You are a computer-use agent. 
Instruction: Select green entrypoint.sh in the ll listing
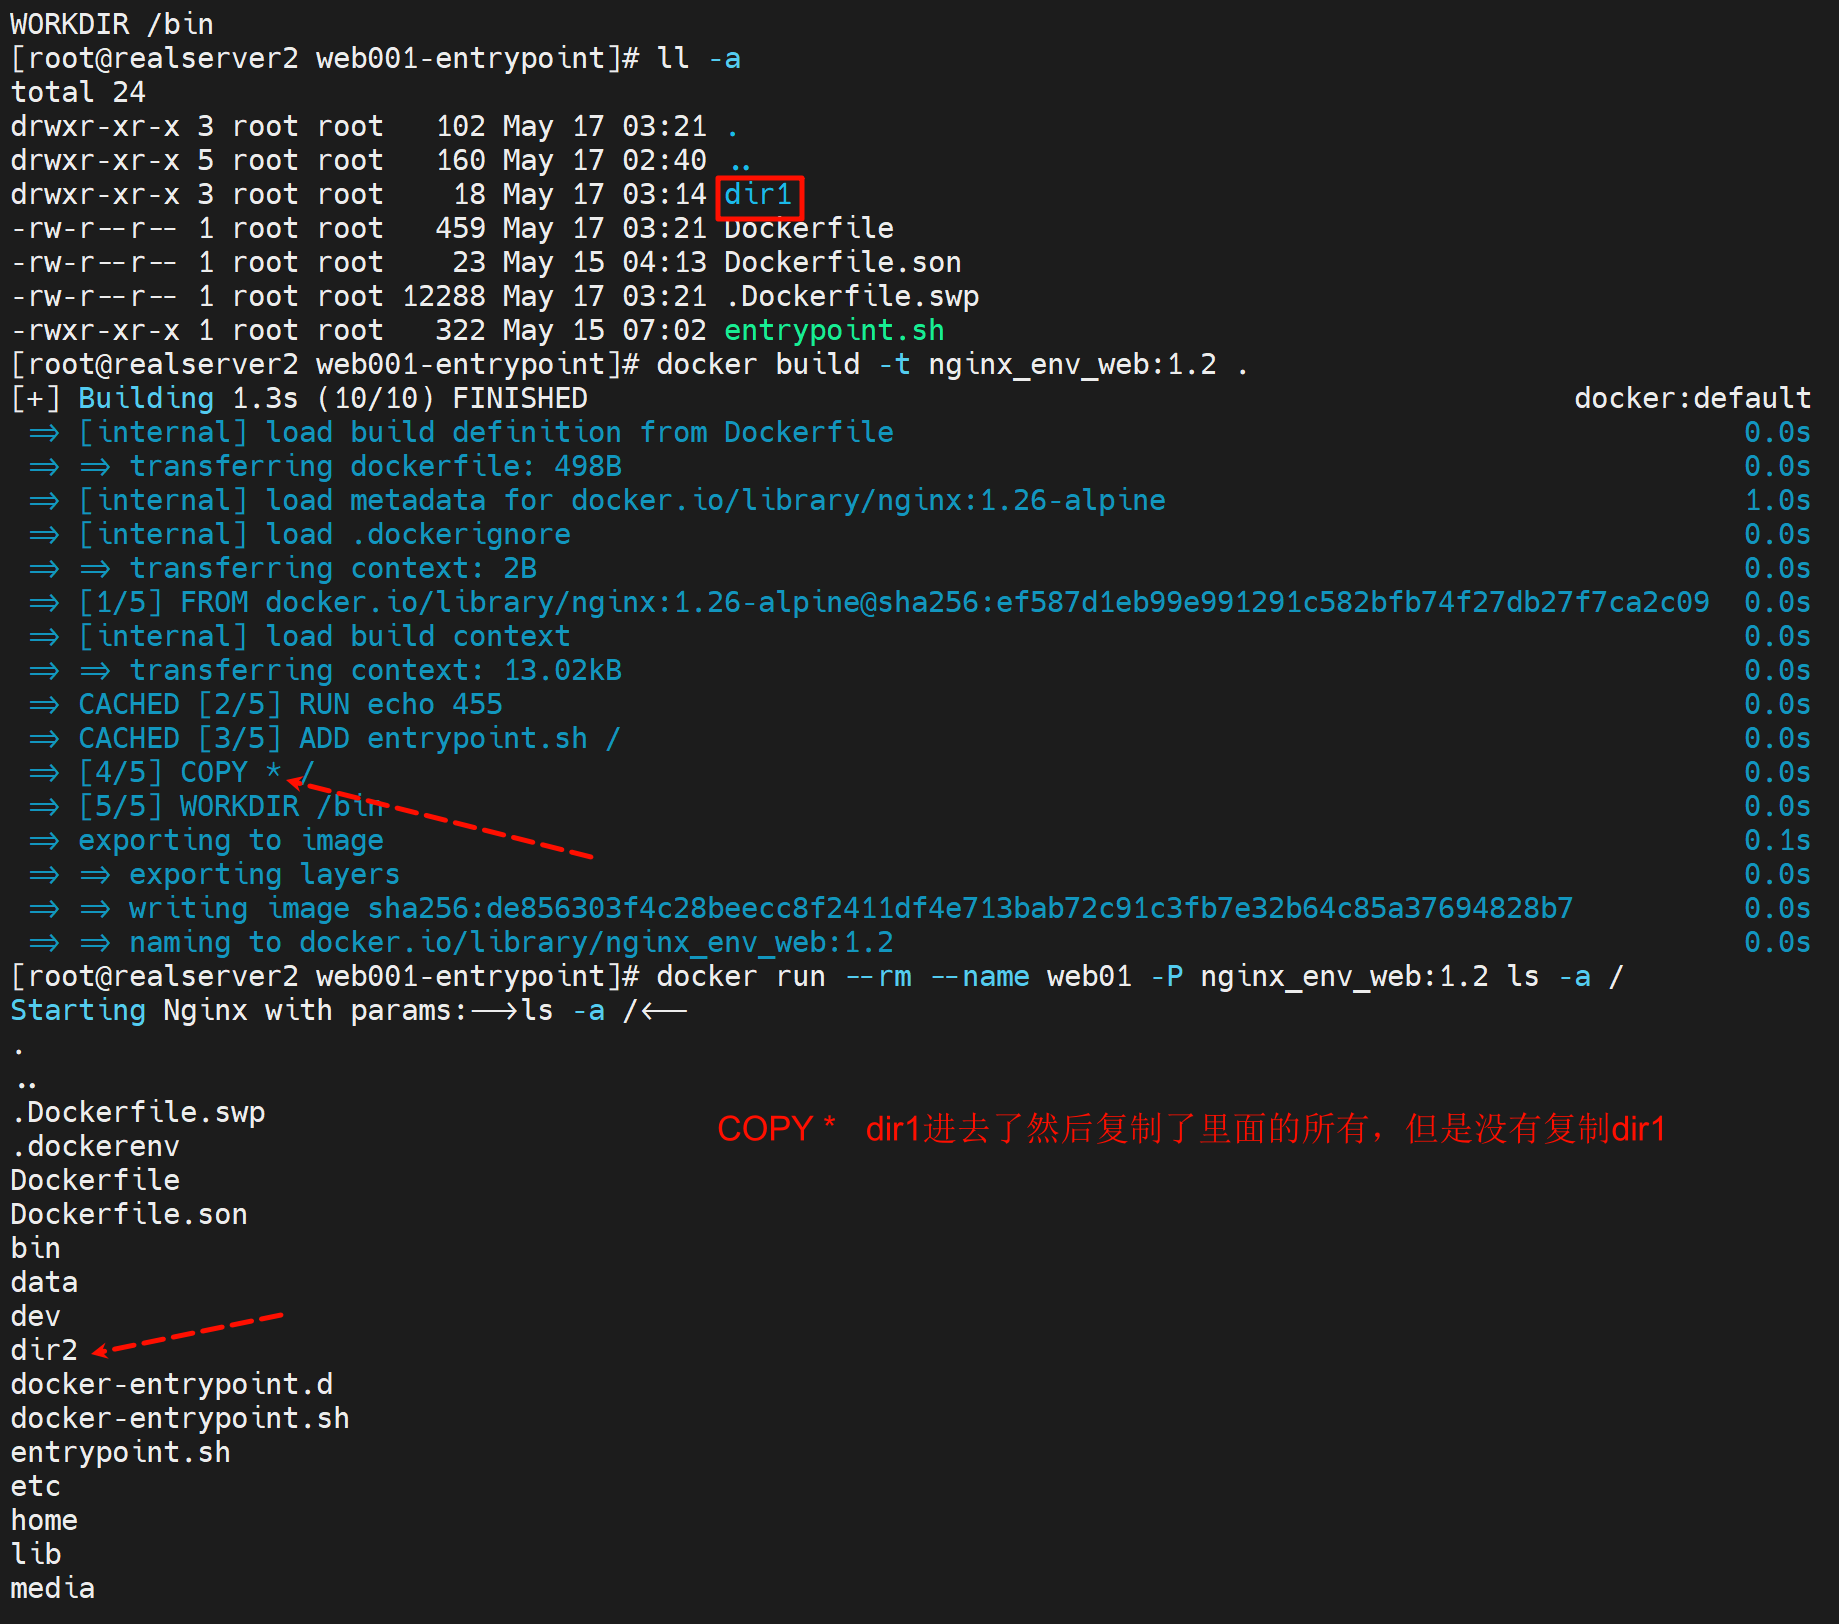[833, 330]
